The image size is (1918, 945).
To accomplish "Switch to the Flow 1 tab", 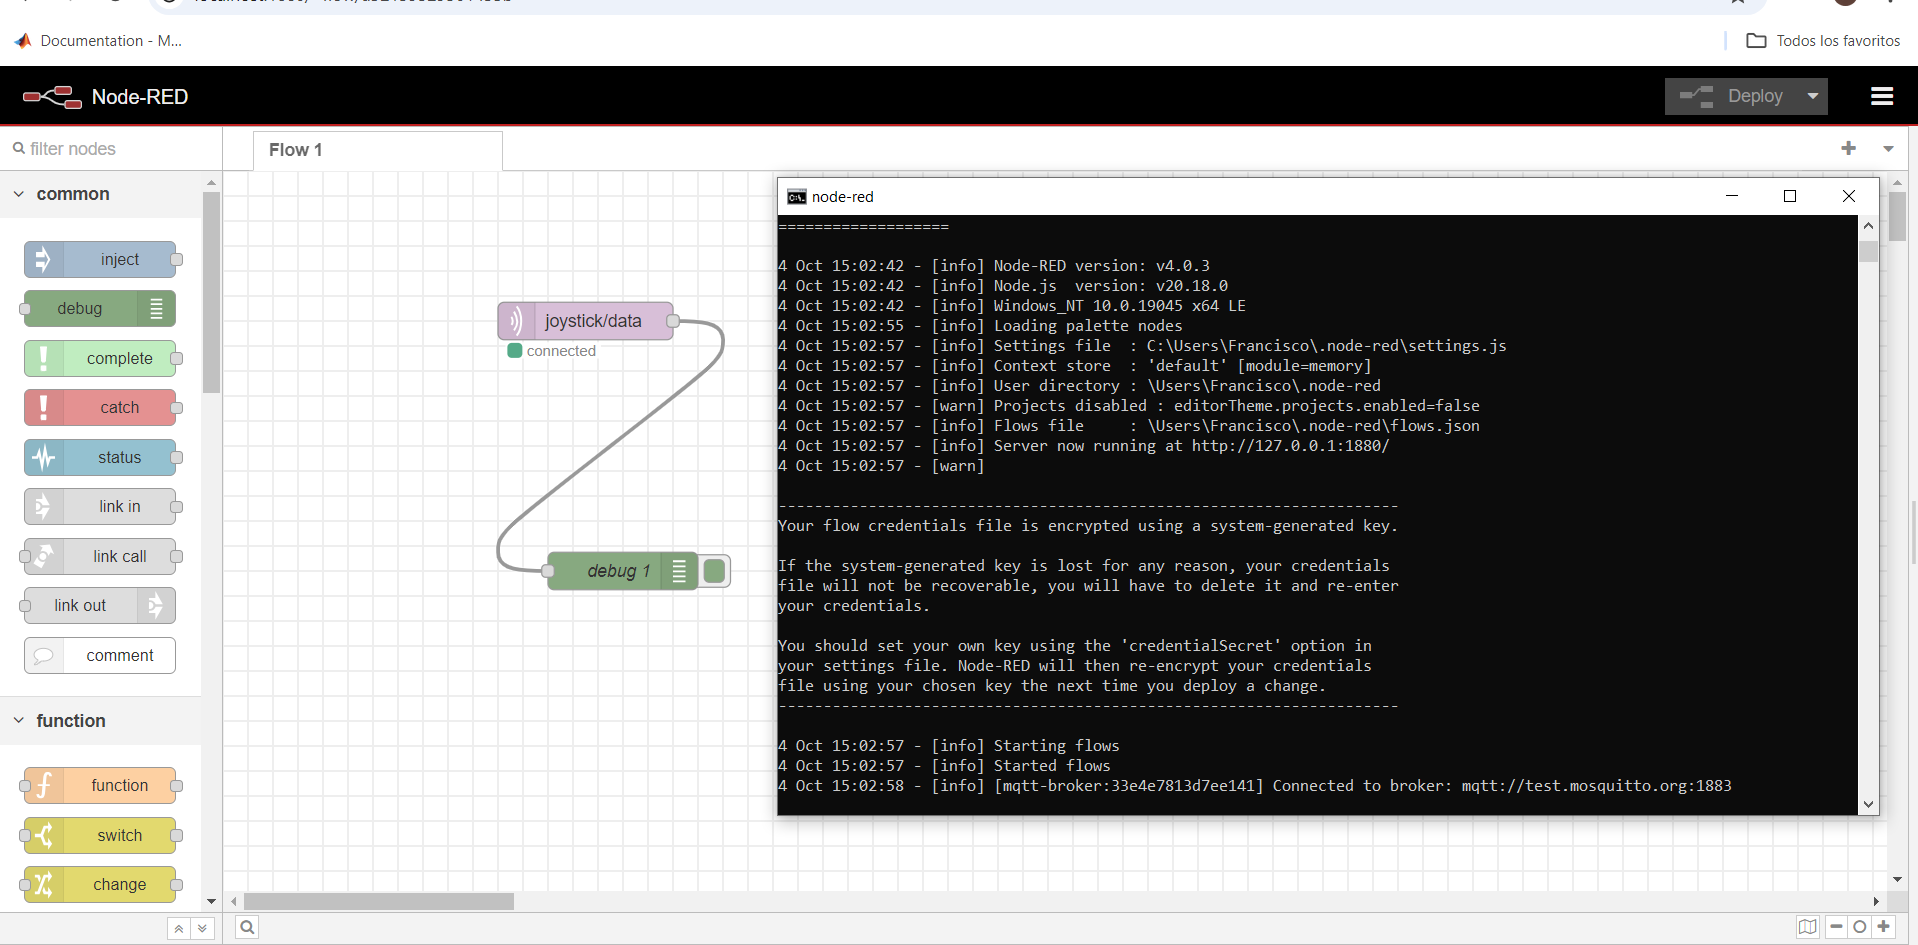I will point(377,150).
